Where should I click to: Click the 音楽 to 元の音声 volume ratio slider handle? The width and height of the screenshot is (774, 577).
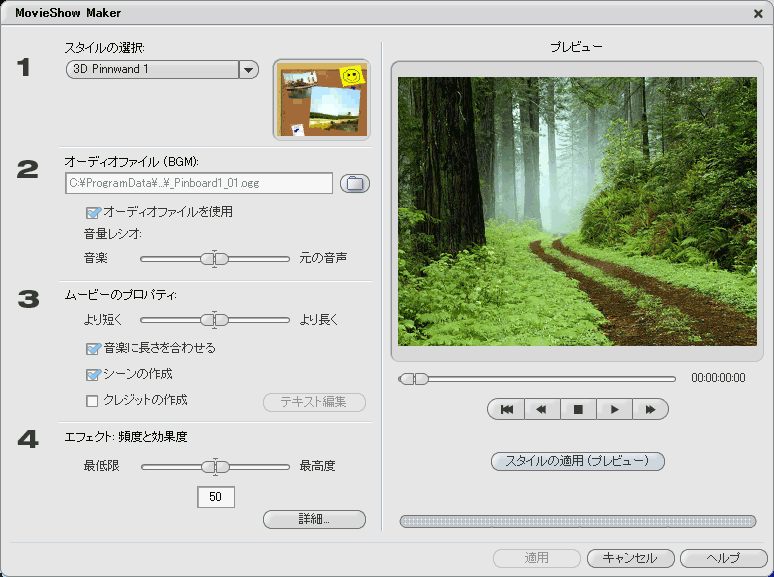click(x=215, y=259)
